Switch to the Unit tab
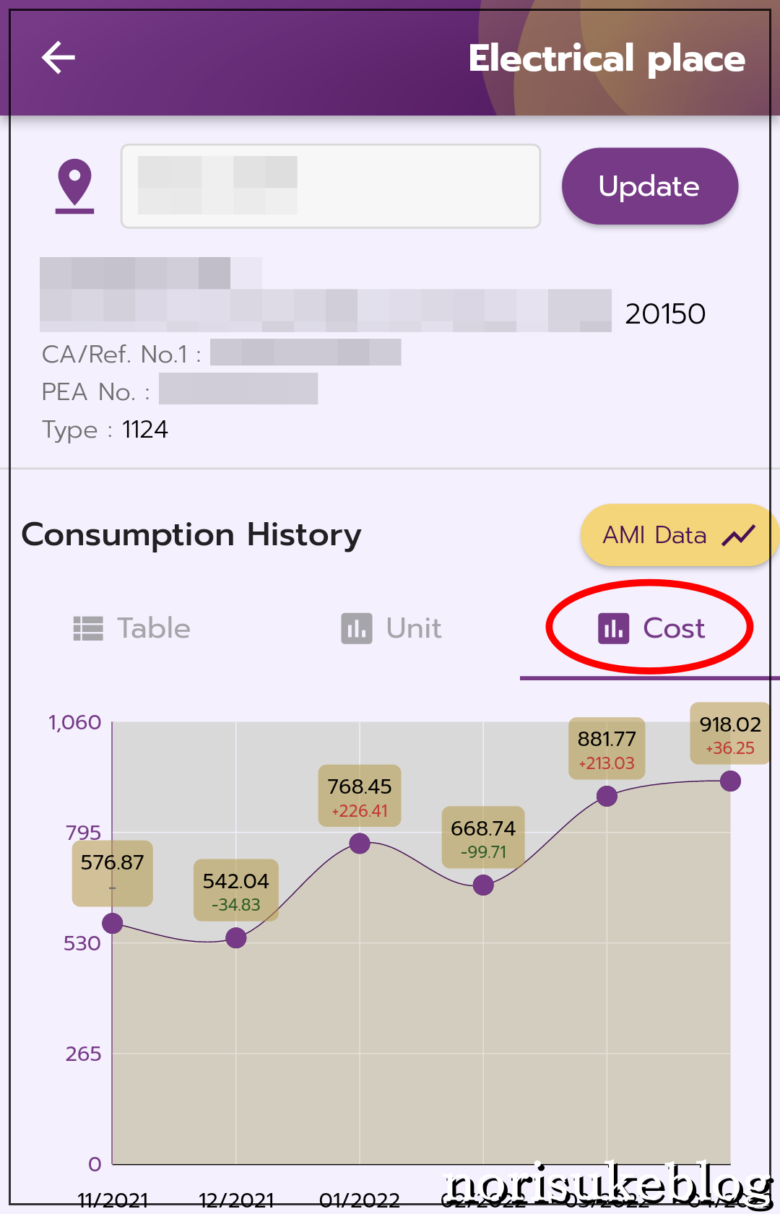This screenshot has width=780, height=1214. coord(391,629)
